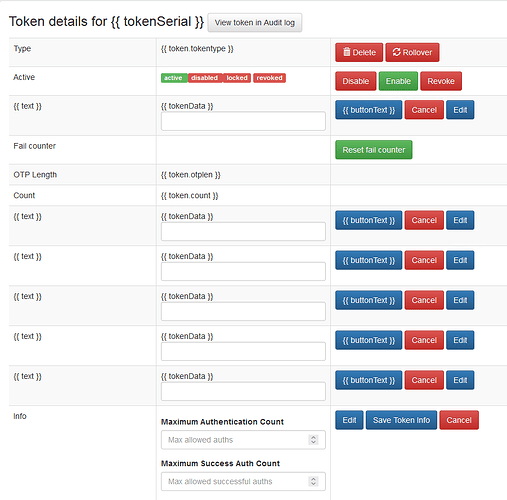
Task: Click the Save Token Info button
Action: tap(401, 420)
